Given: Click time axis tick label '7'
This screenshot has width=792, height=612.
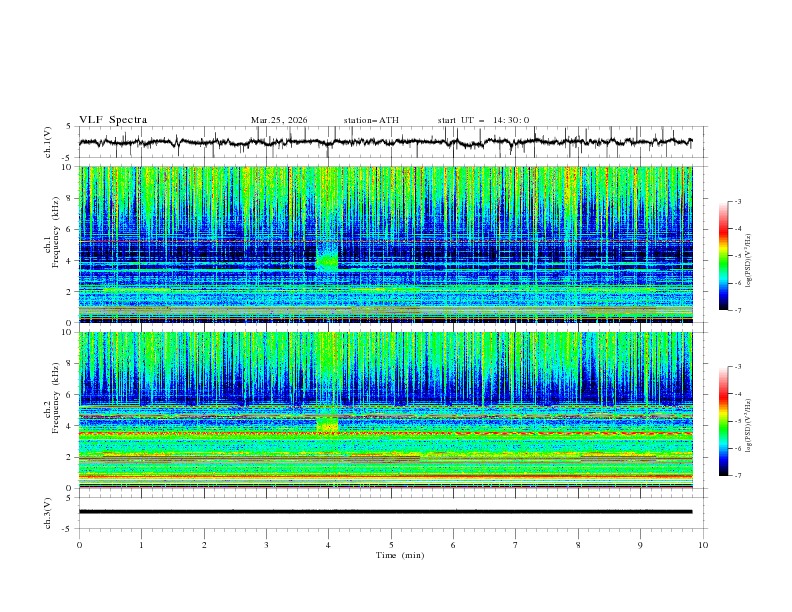Looking at the screenshot, I should pos(516,545).
